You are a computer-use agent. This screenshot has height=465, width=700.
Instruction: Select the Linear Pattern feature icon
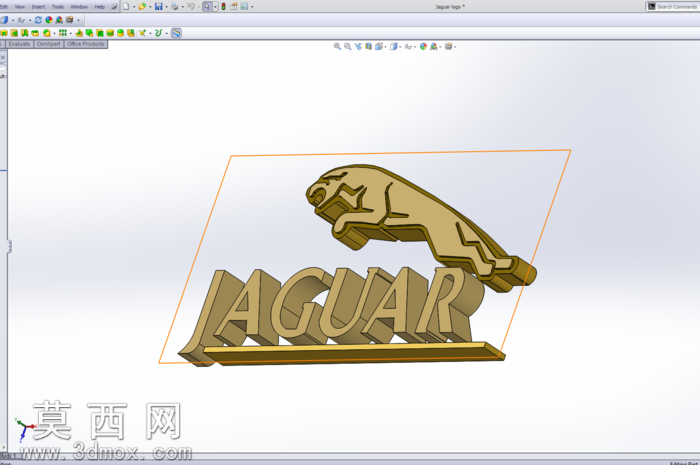(x=63, y=33)
